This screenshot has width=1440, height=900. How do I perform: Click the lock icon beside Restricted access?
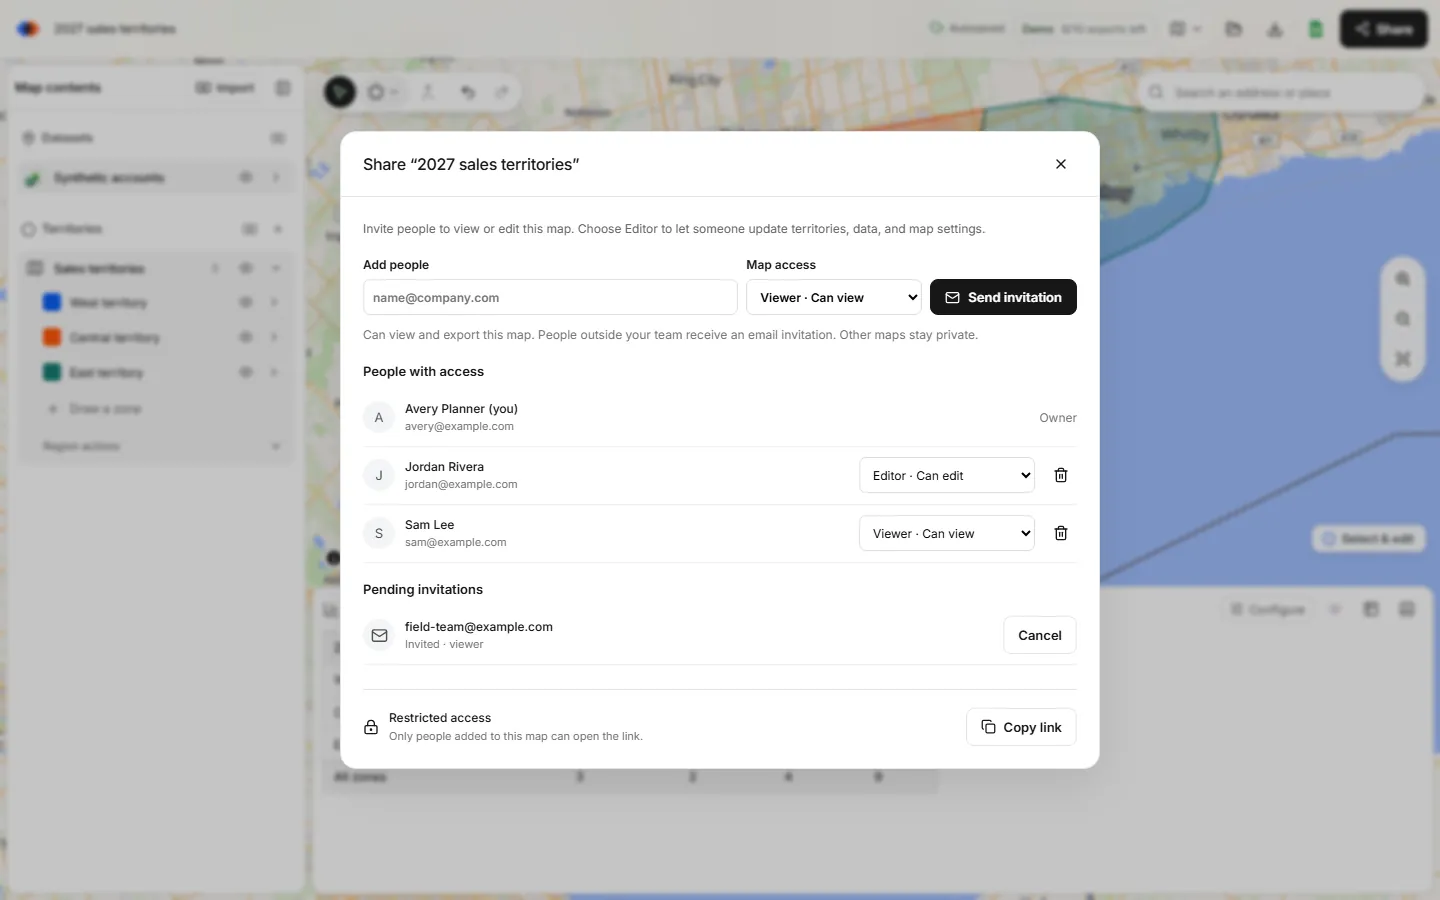[371, 727]
